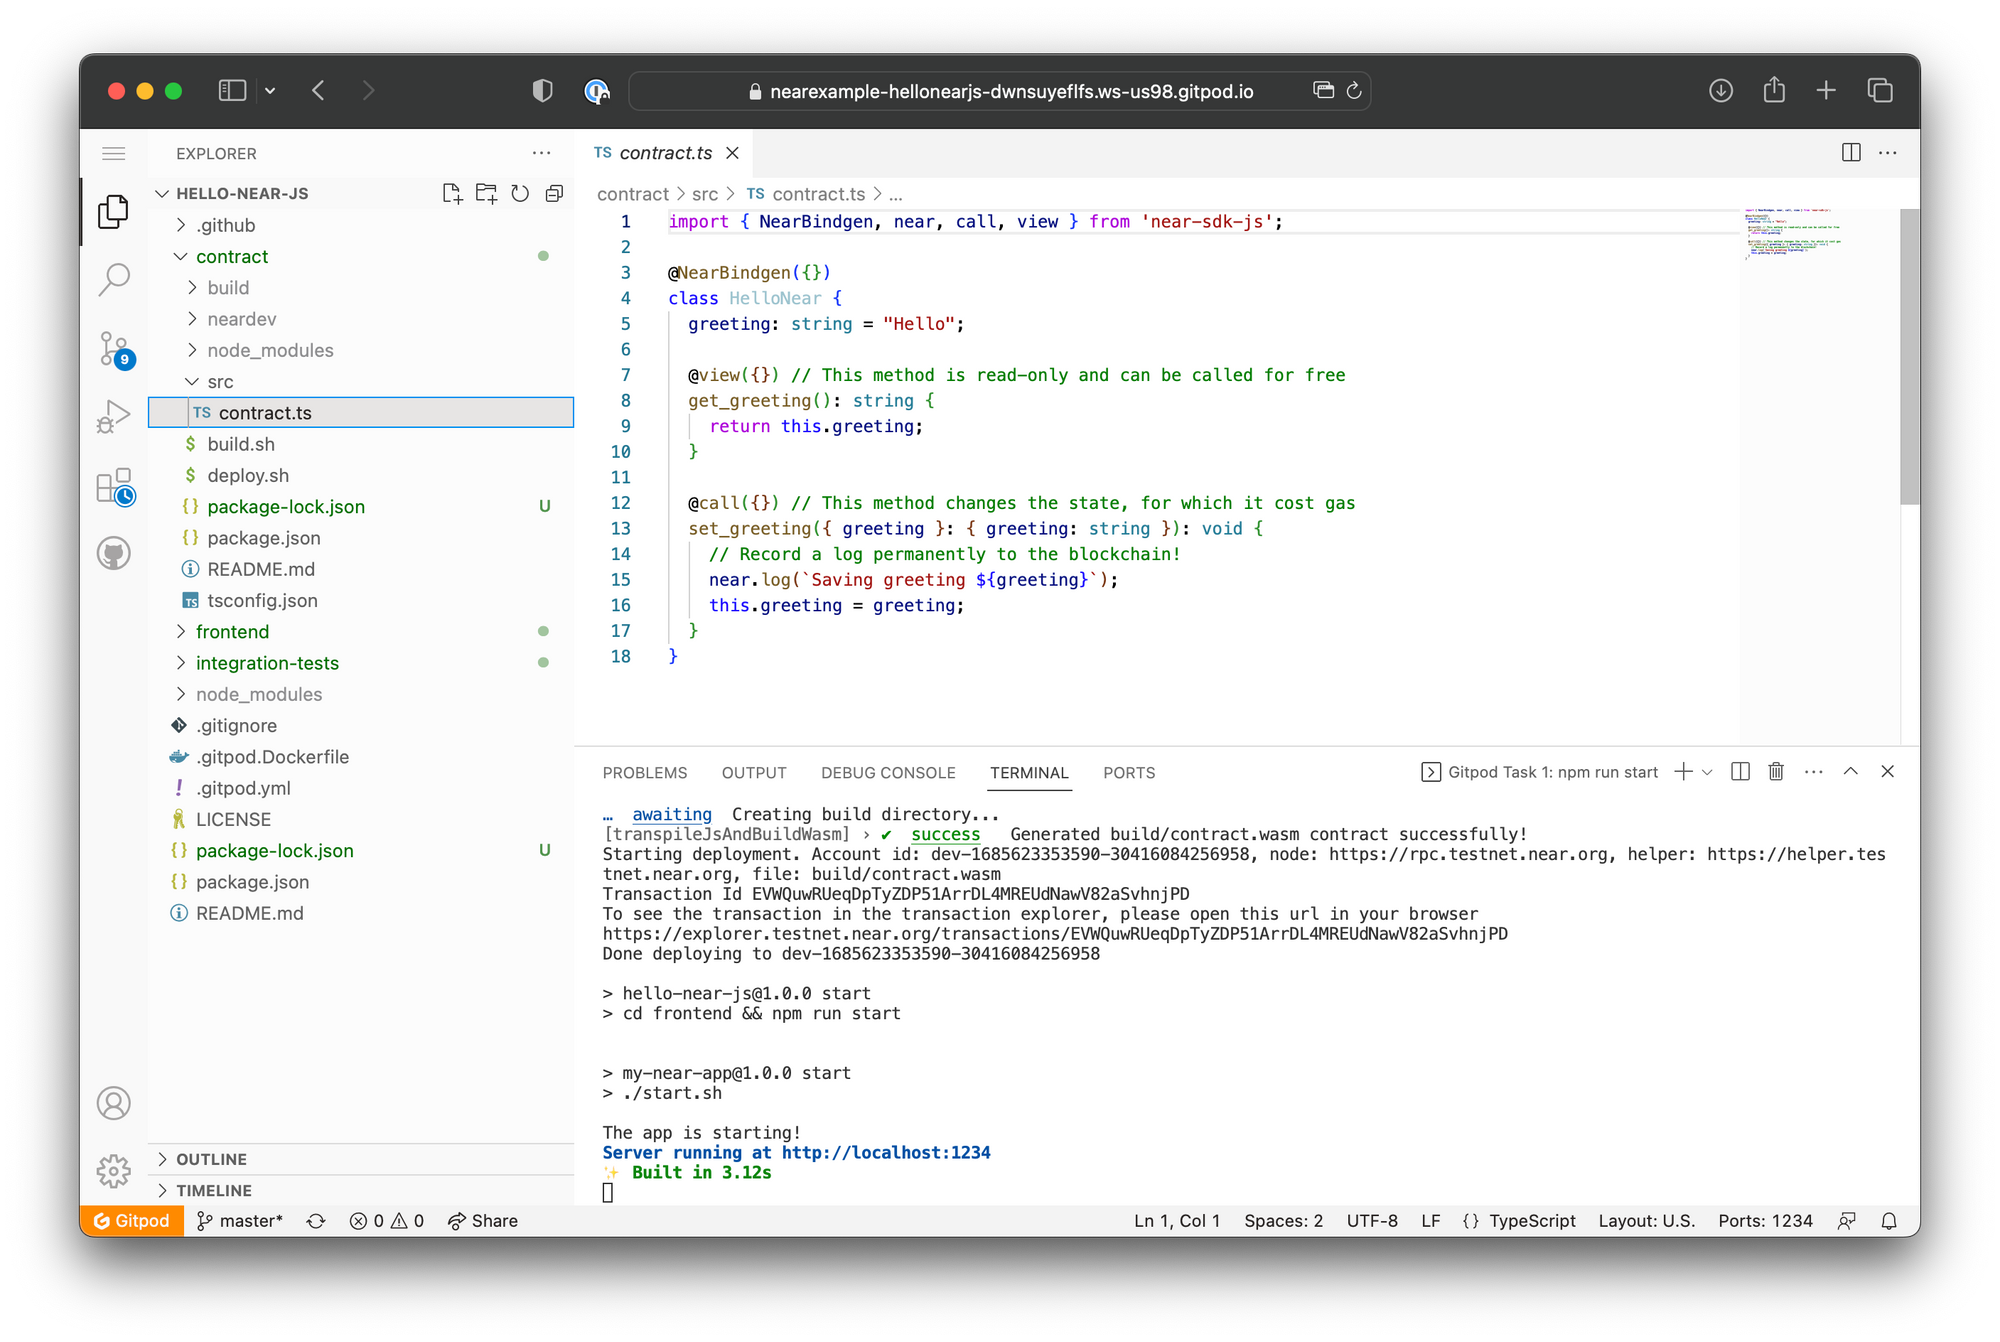Open the Extensions view
This screenshot has height=1342, width=2000.
click(x=114, y=486)
